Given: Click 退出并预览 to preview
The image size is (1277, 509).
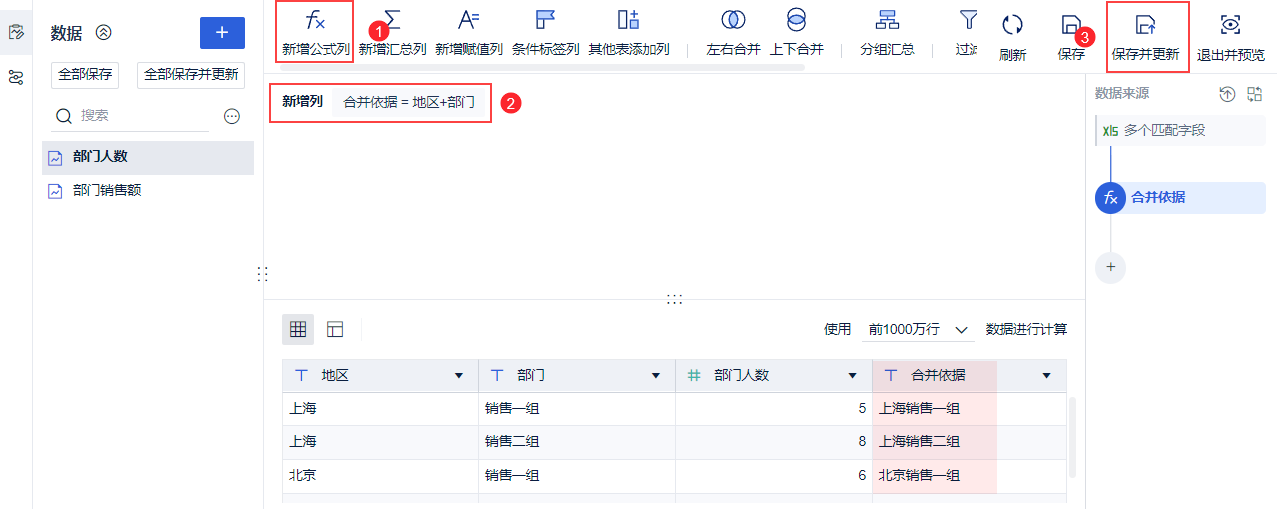Looking at the screenshot, I should (1230, 37).
